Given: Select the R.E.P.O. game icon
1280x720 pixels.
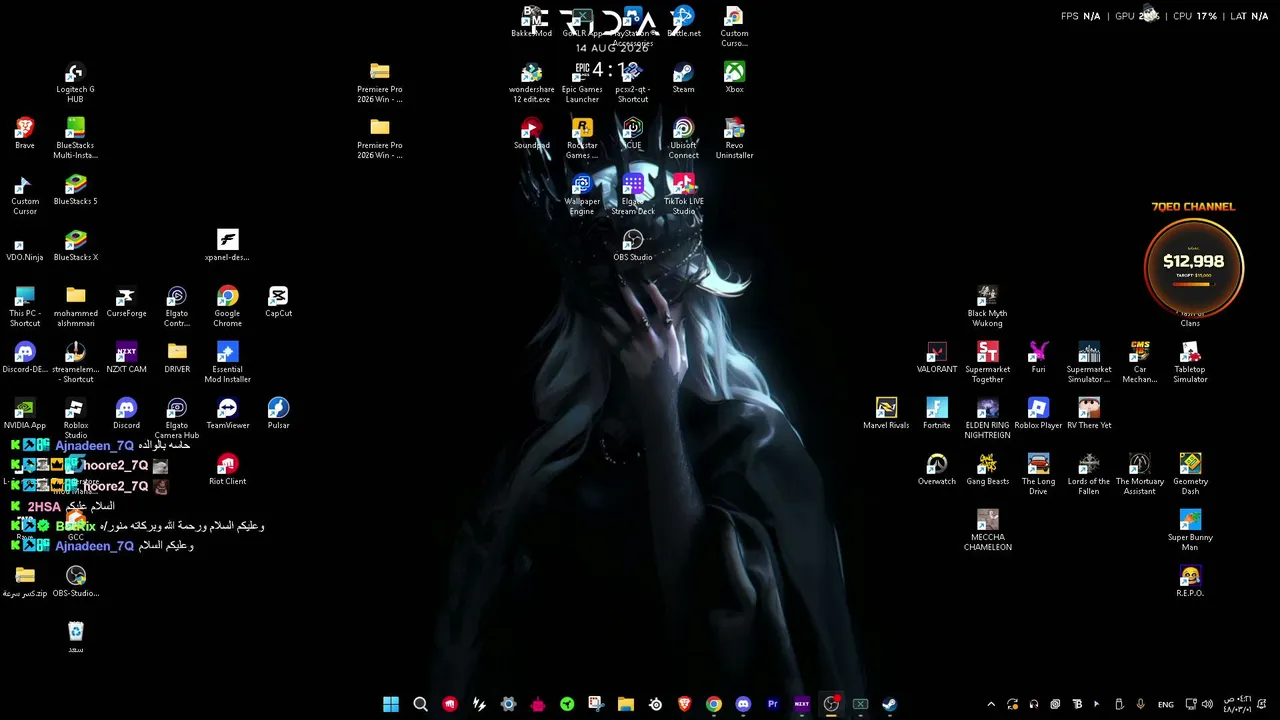Looking at the screenshot, I should point(1190,582).
